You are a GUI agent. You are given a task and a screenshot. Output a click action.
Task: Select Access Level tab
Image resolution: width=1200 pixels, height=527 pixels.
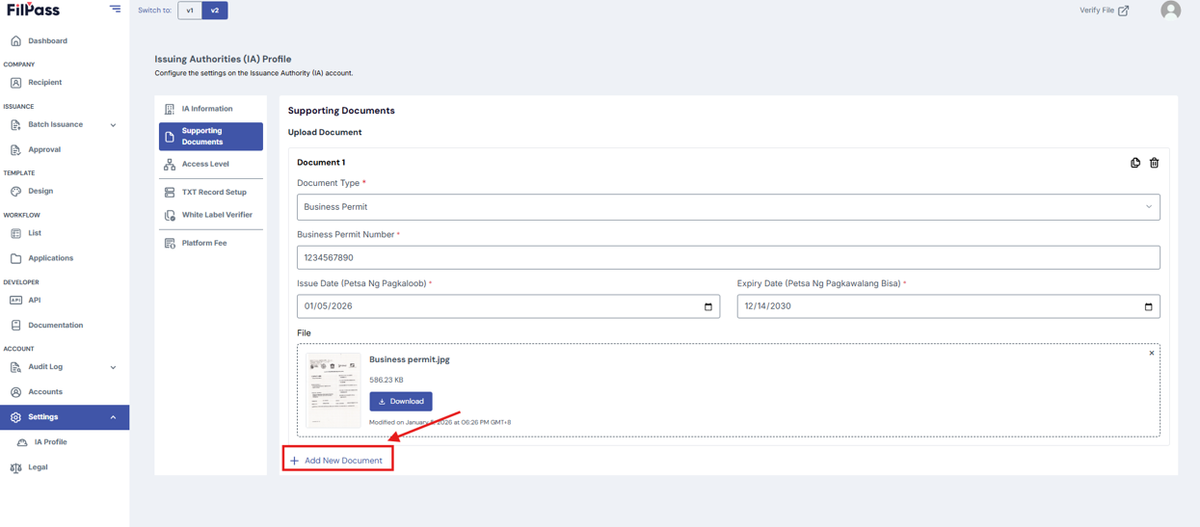pos(210,164)
